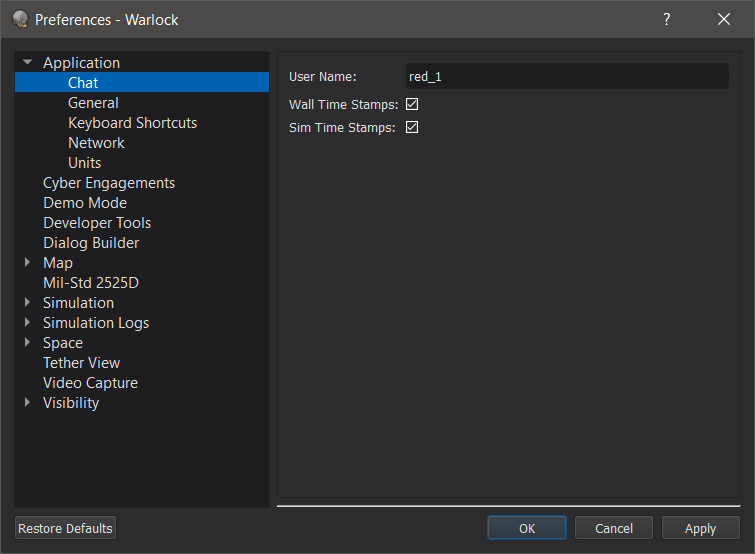Open the help question mark button
The height and width of the screenshot is (554, 755).
[x=666, y=19]
